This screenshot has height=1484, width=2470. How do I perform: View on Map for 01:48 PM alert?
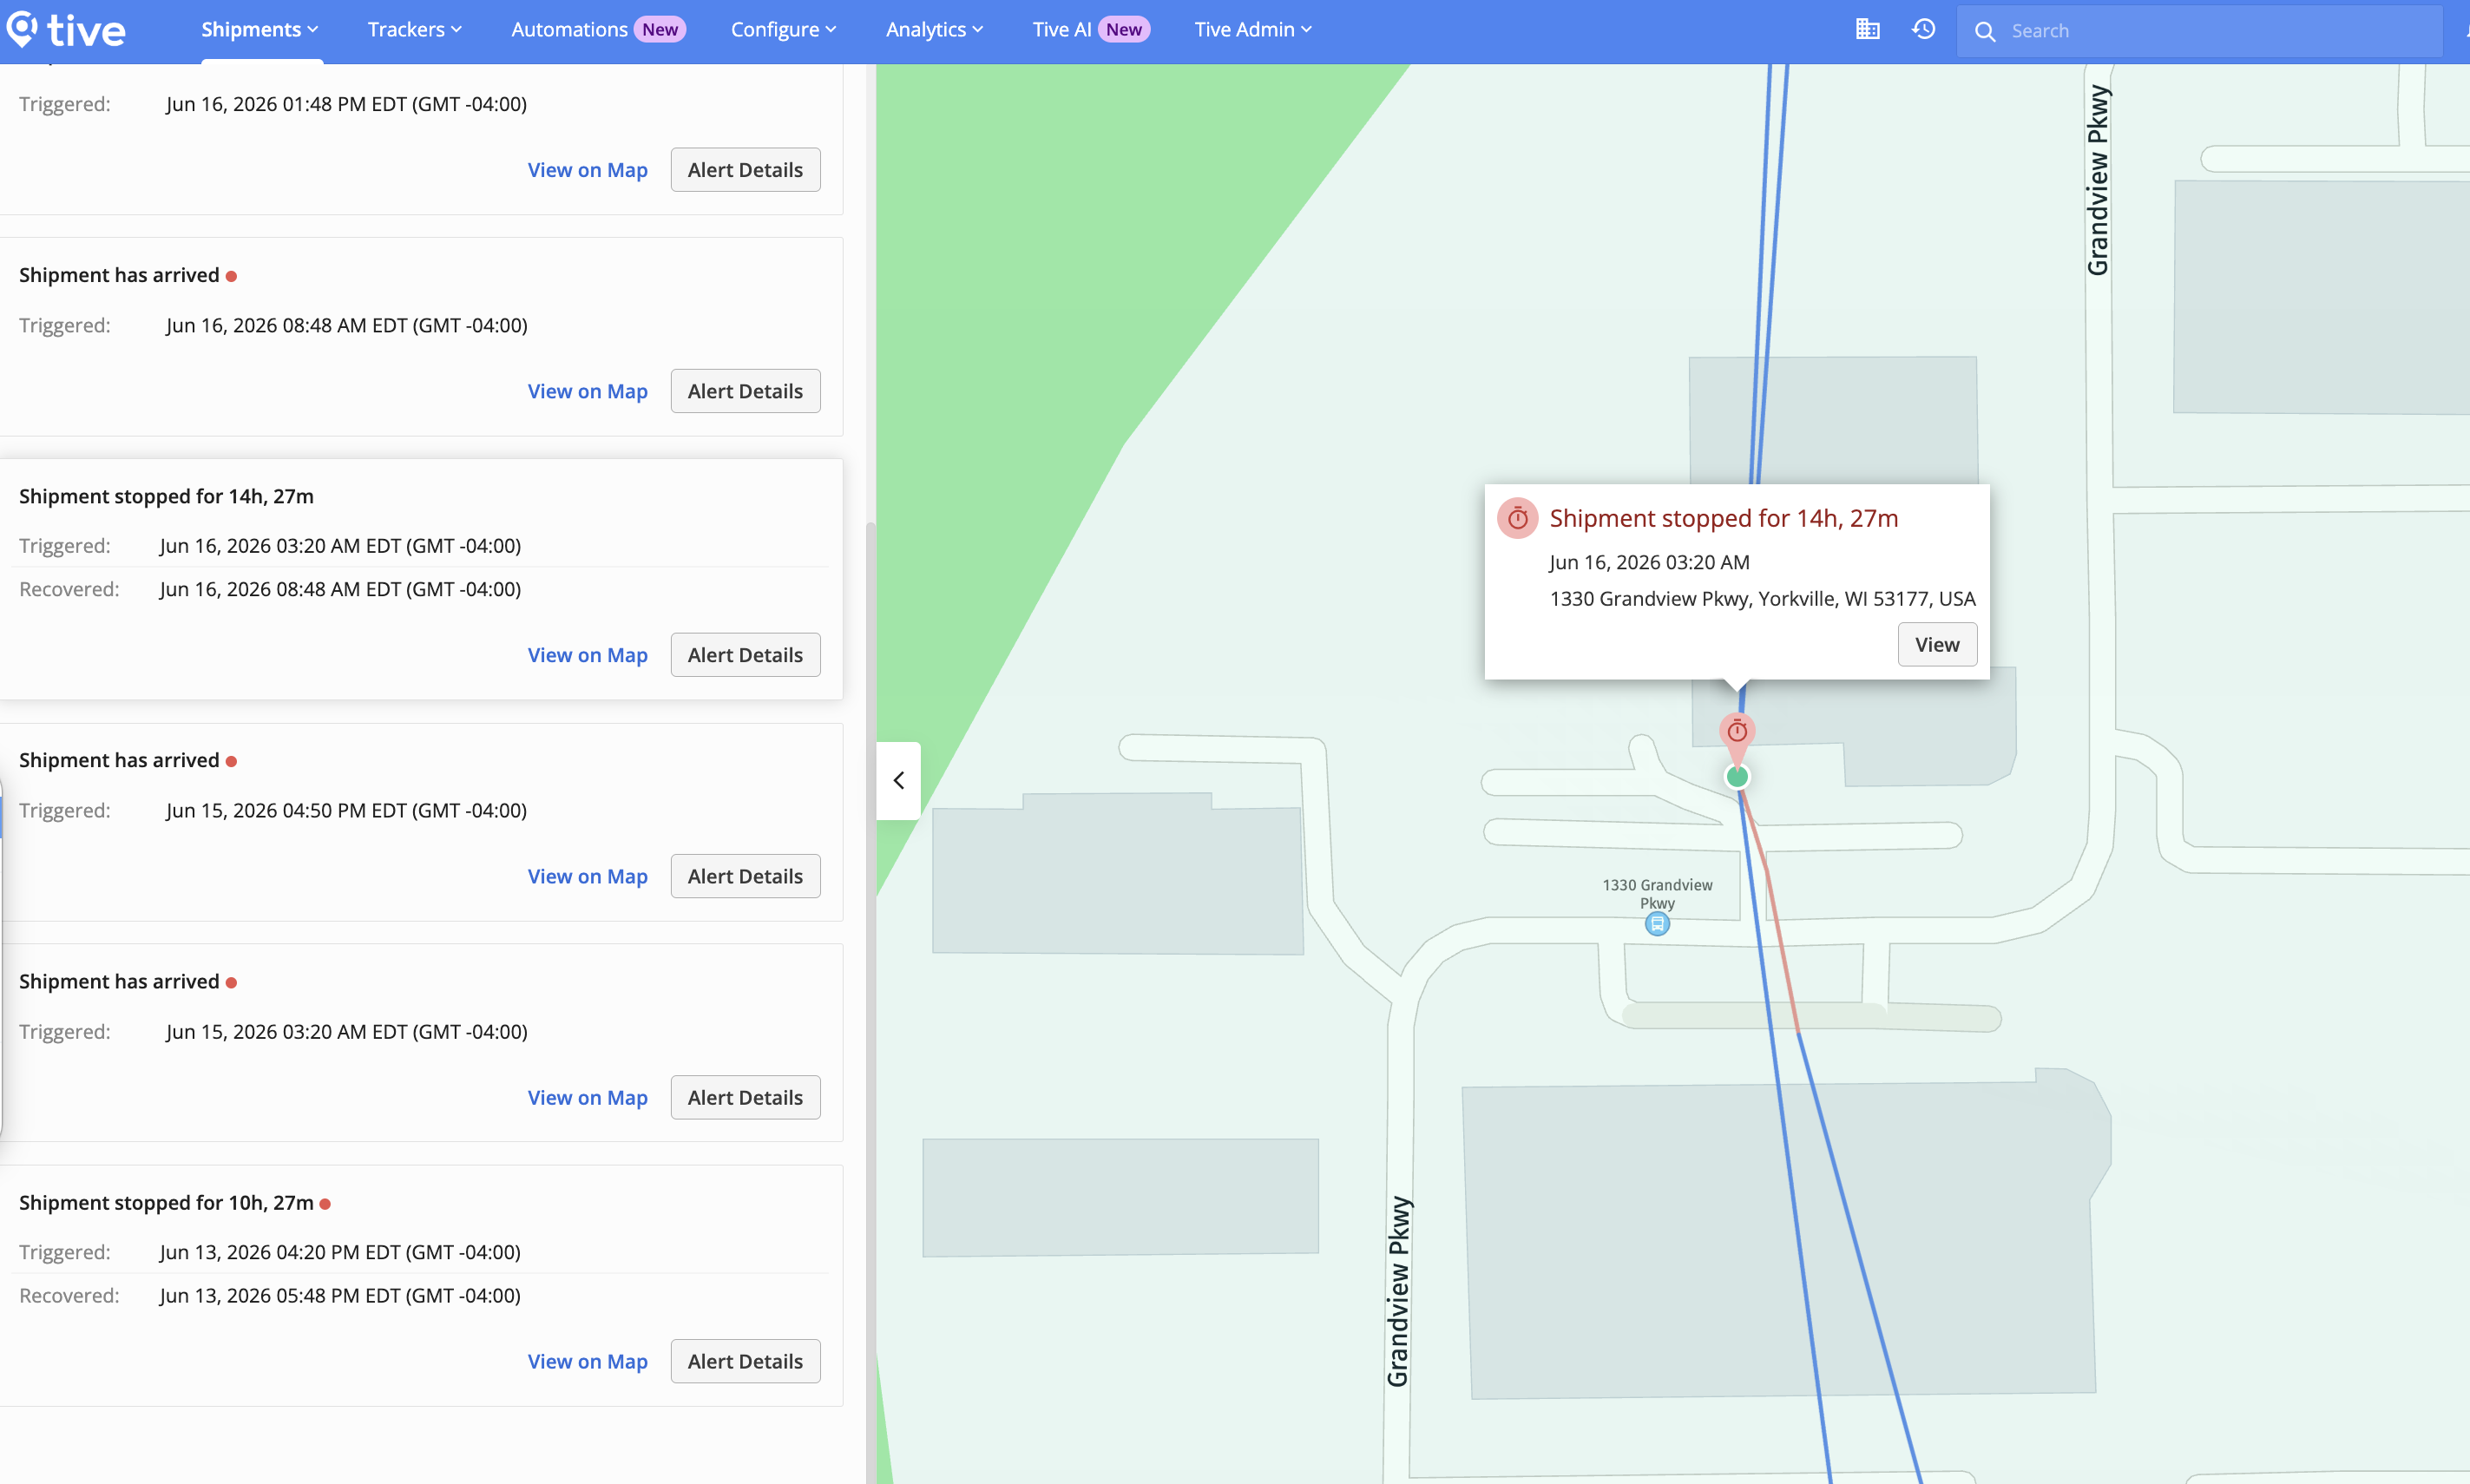click(x=588, y=170)
